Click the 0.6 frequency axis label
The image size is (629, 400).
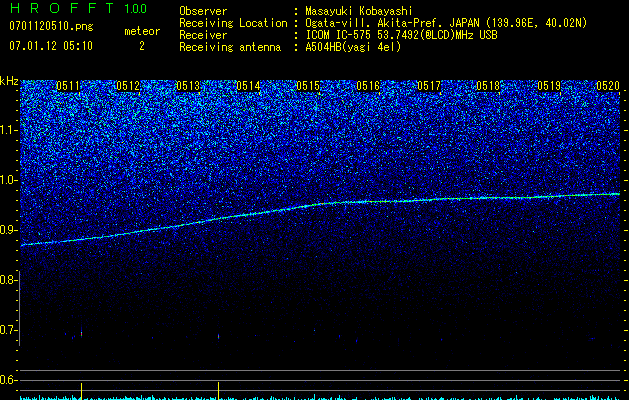point(8,380)
